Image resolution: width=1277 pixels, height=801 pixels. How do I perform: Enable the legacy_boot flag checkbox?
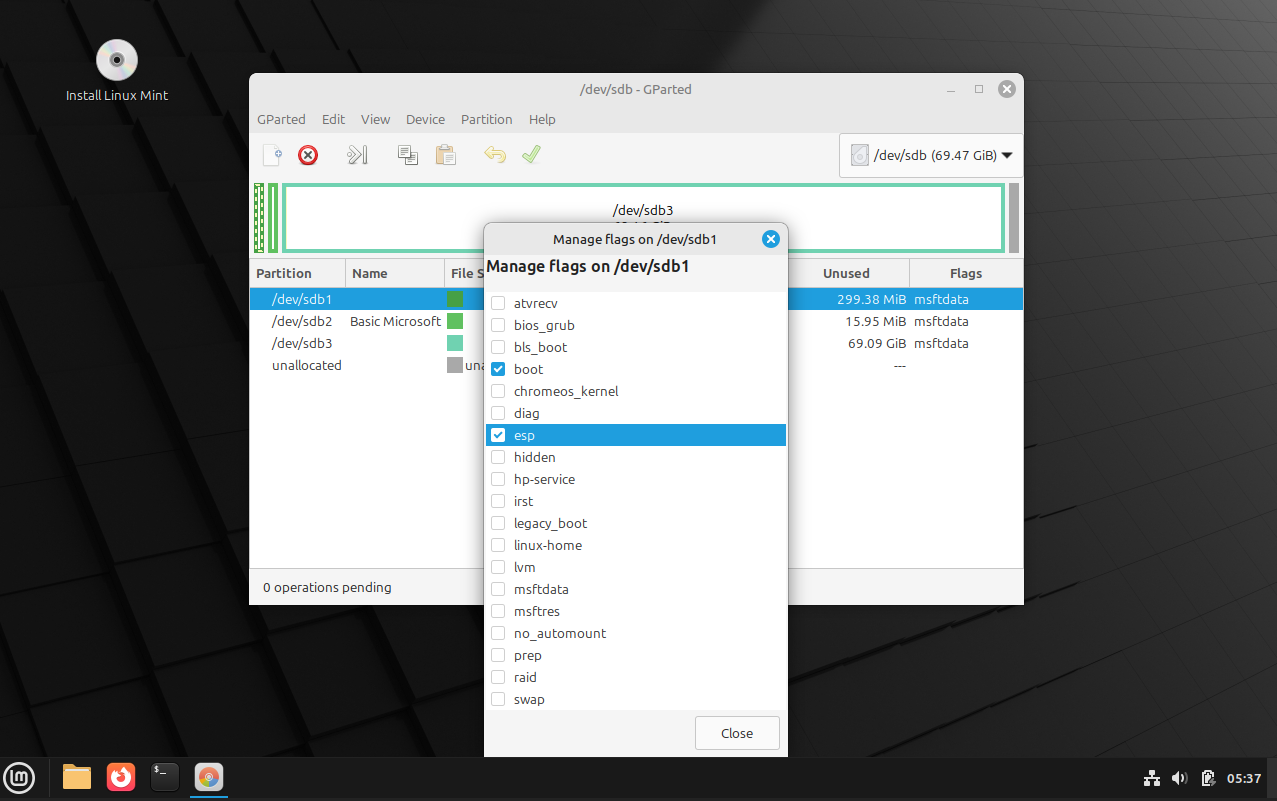click(498, 523)
